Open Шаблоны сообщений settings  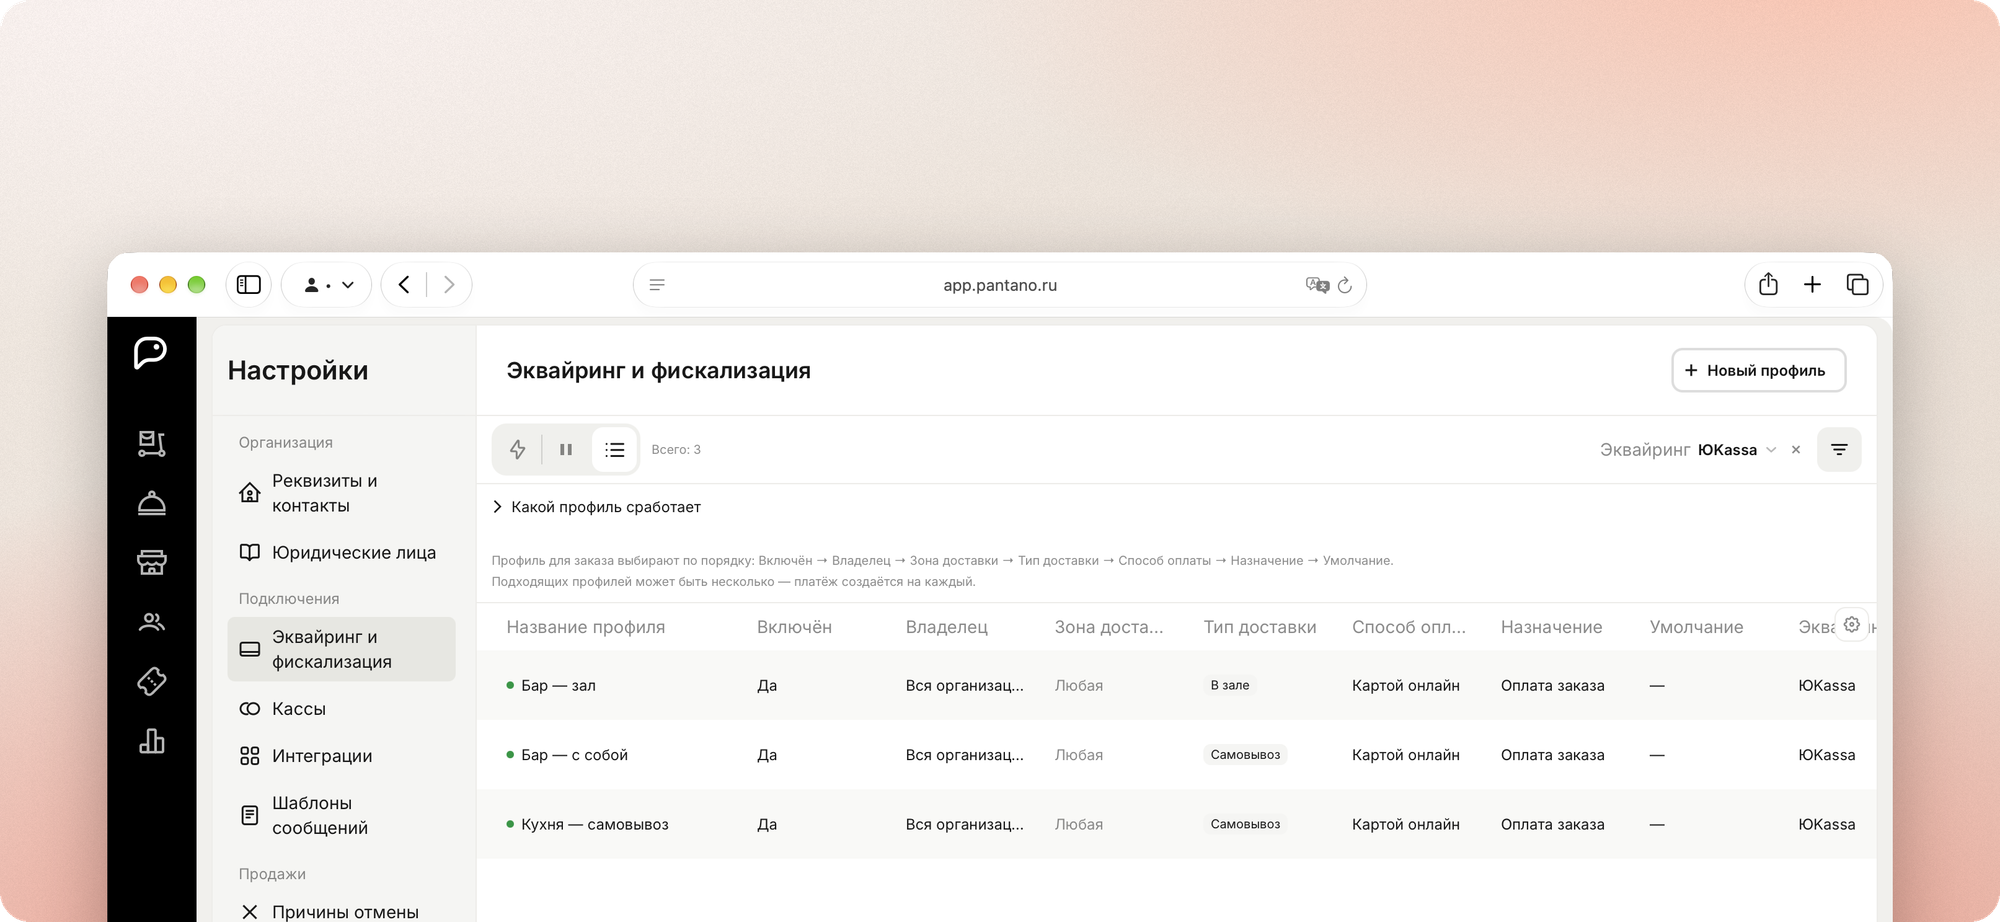pyautogui.click(x=341, y=815)
